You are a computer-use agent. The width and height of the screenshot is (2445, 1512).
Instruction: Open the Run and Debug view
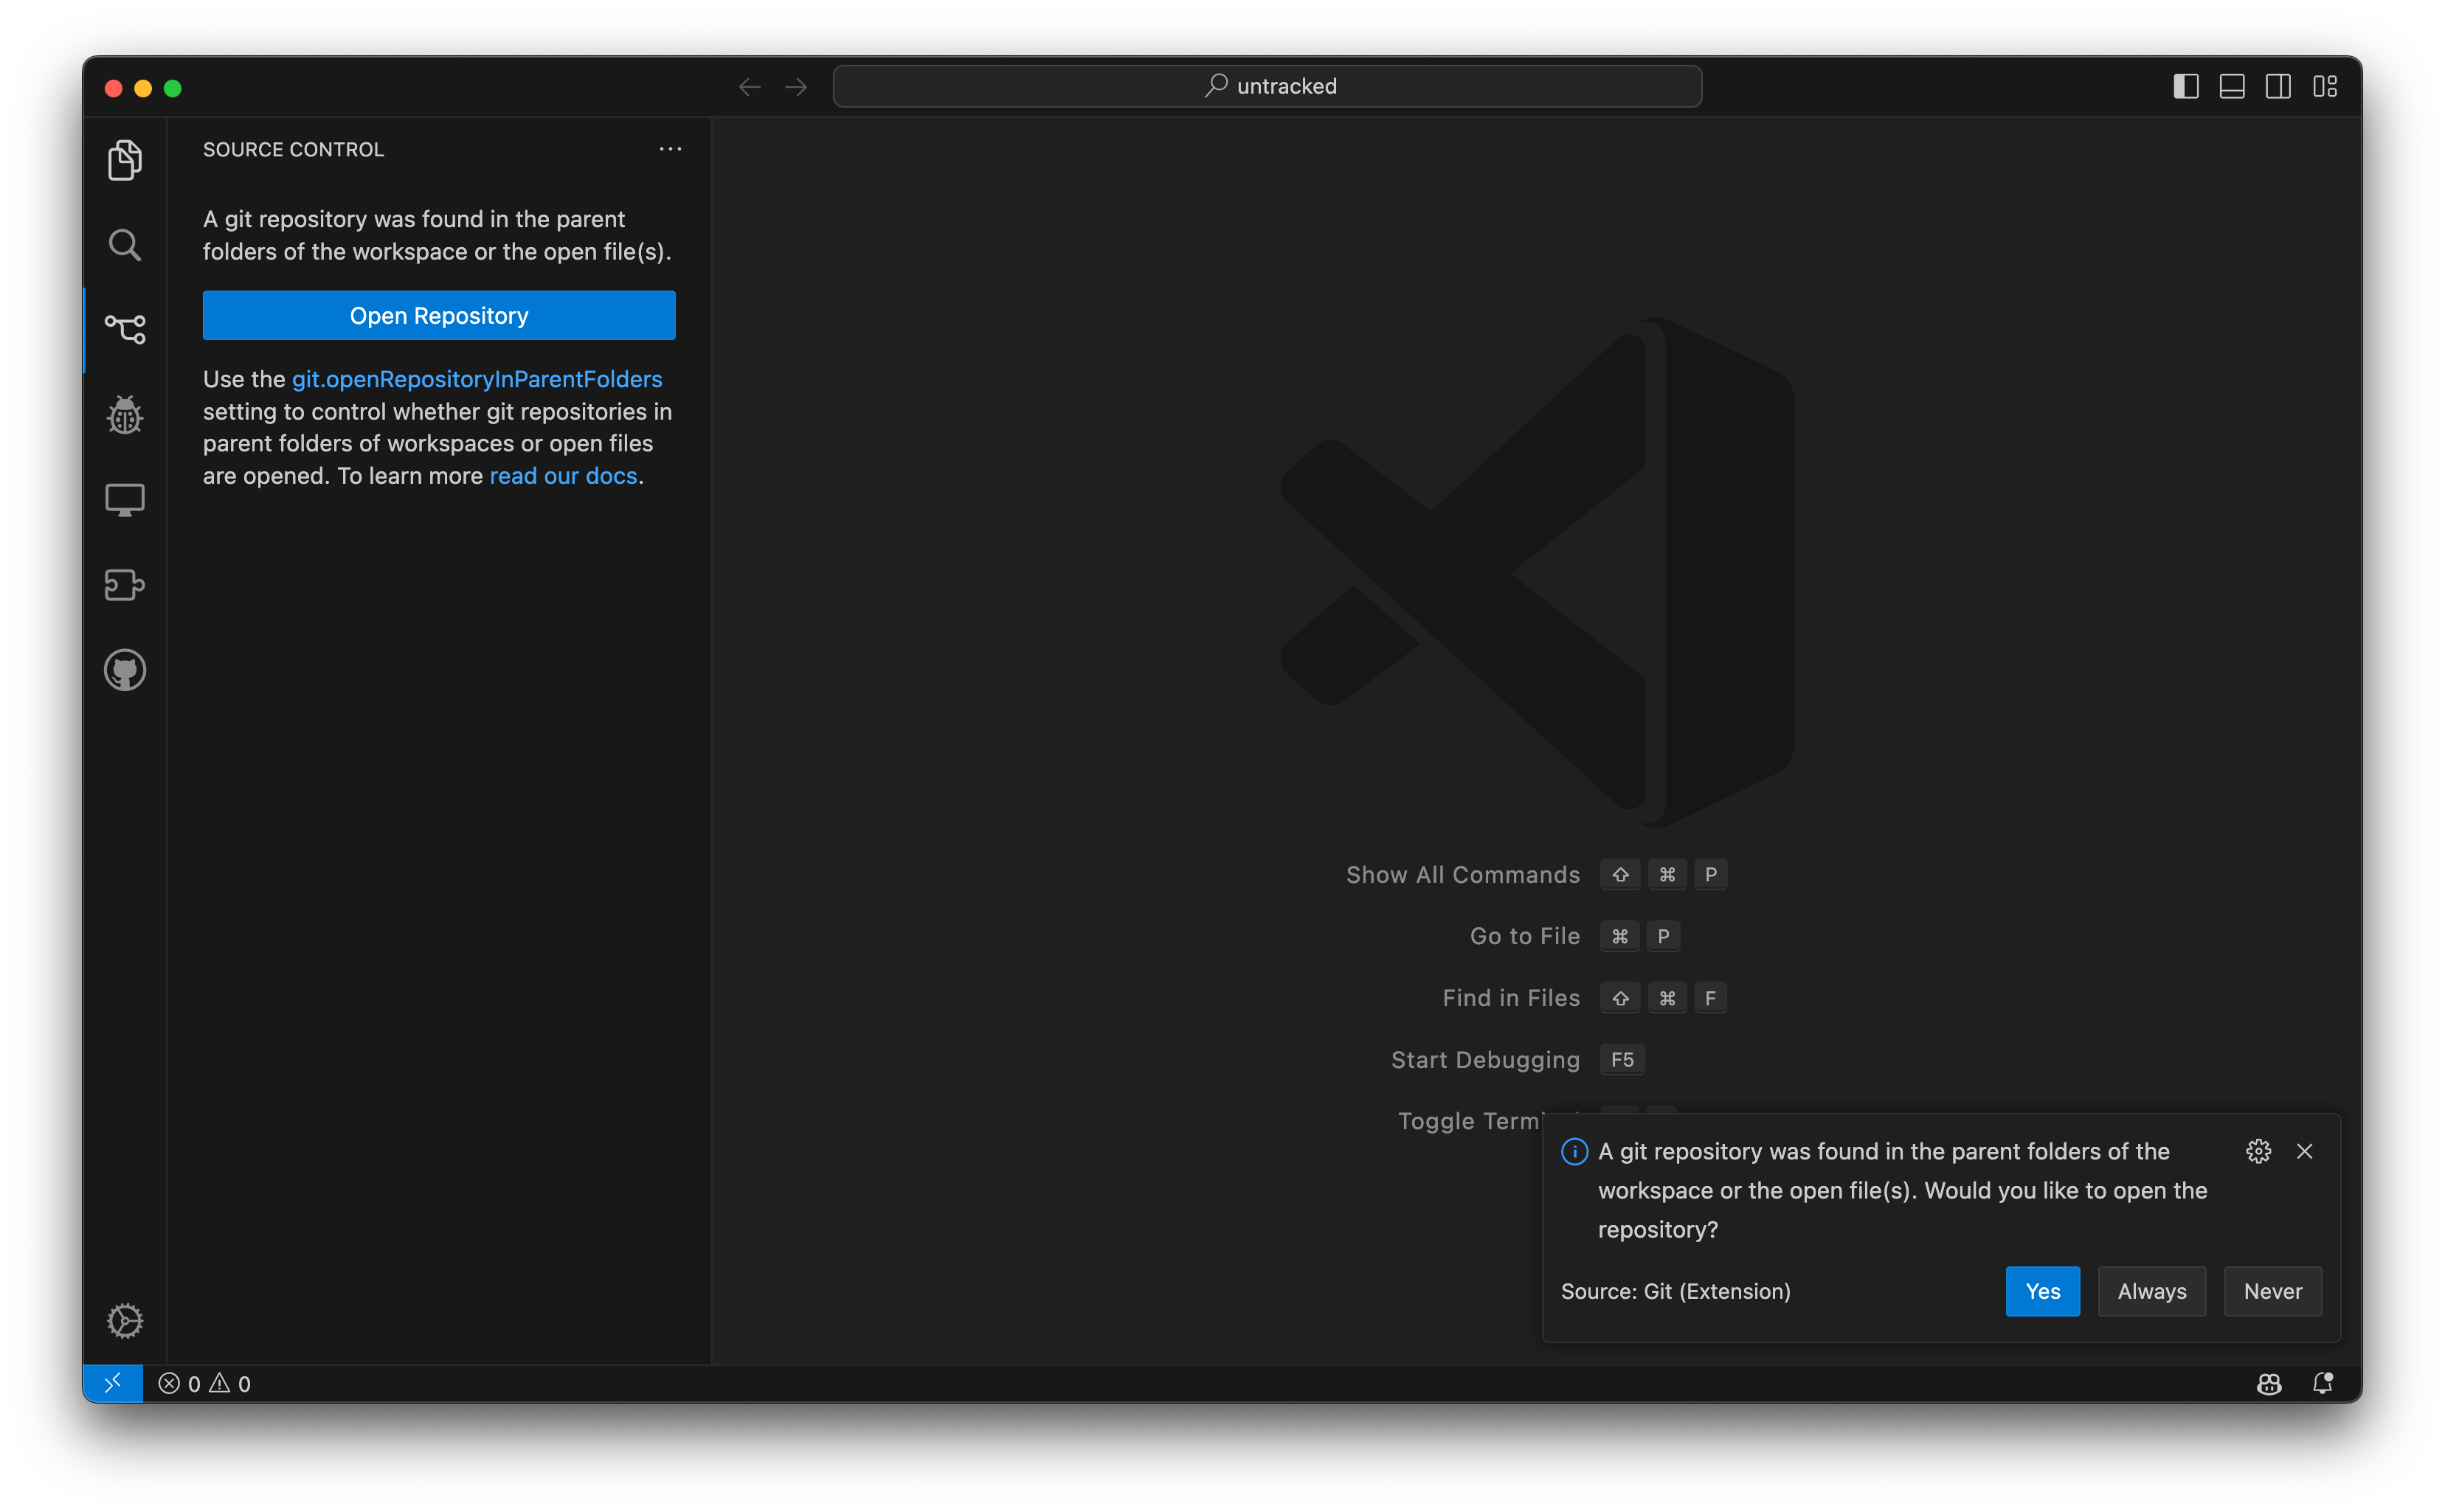pos(124,414)
